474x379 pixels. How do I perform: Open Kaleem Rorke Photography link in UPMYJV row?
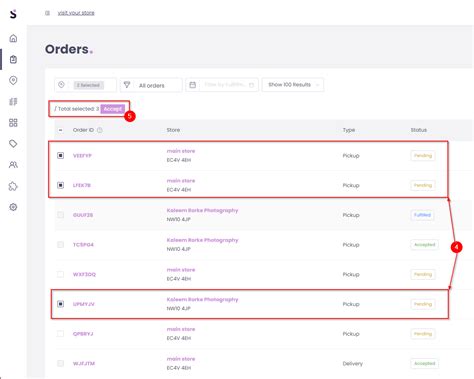tap(202, 299)
